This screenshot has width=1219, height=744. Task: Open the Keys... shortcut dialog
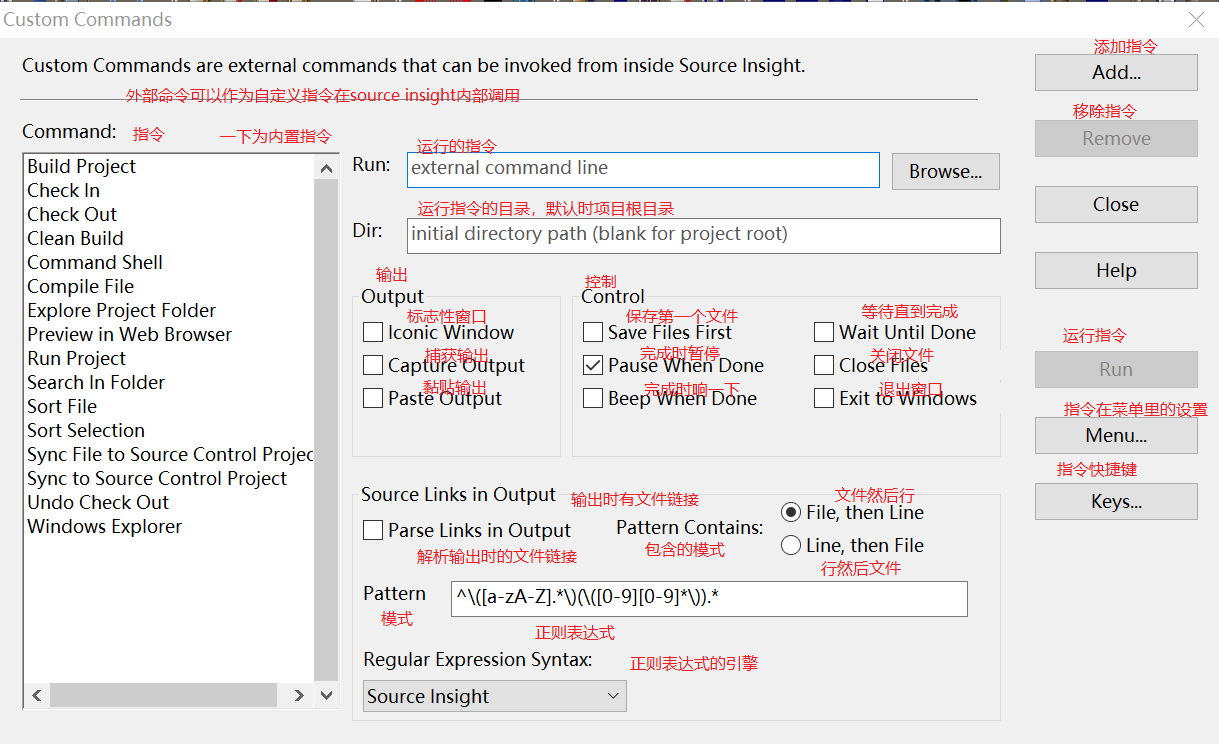coord(1116,502)
